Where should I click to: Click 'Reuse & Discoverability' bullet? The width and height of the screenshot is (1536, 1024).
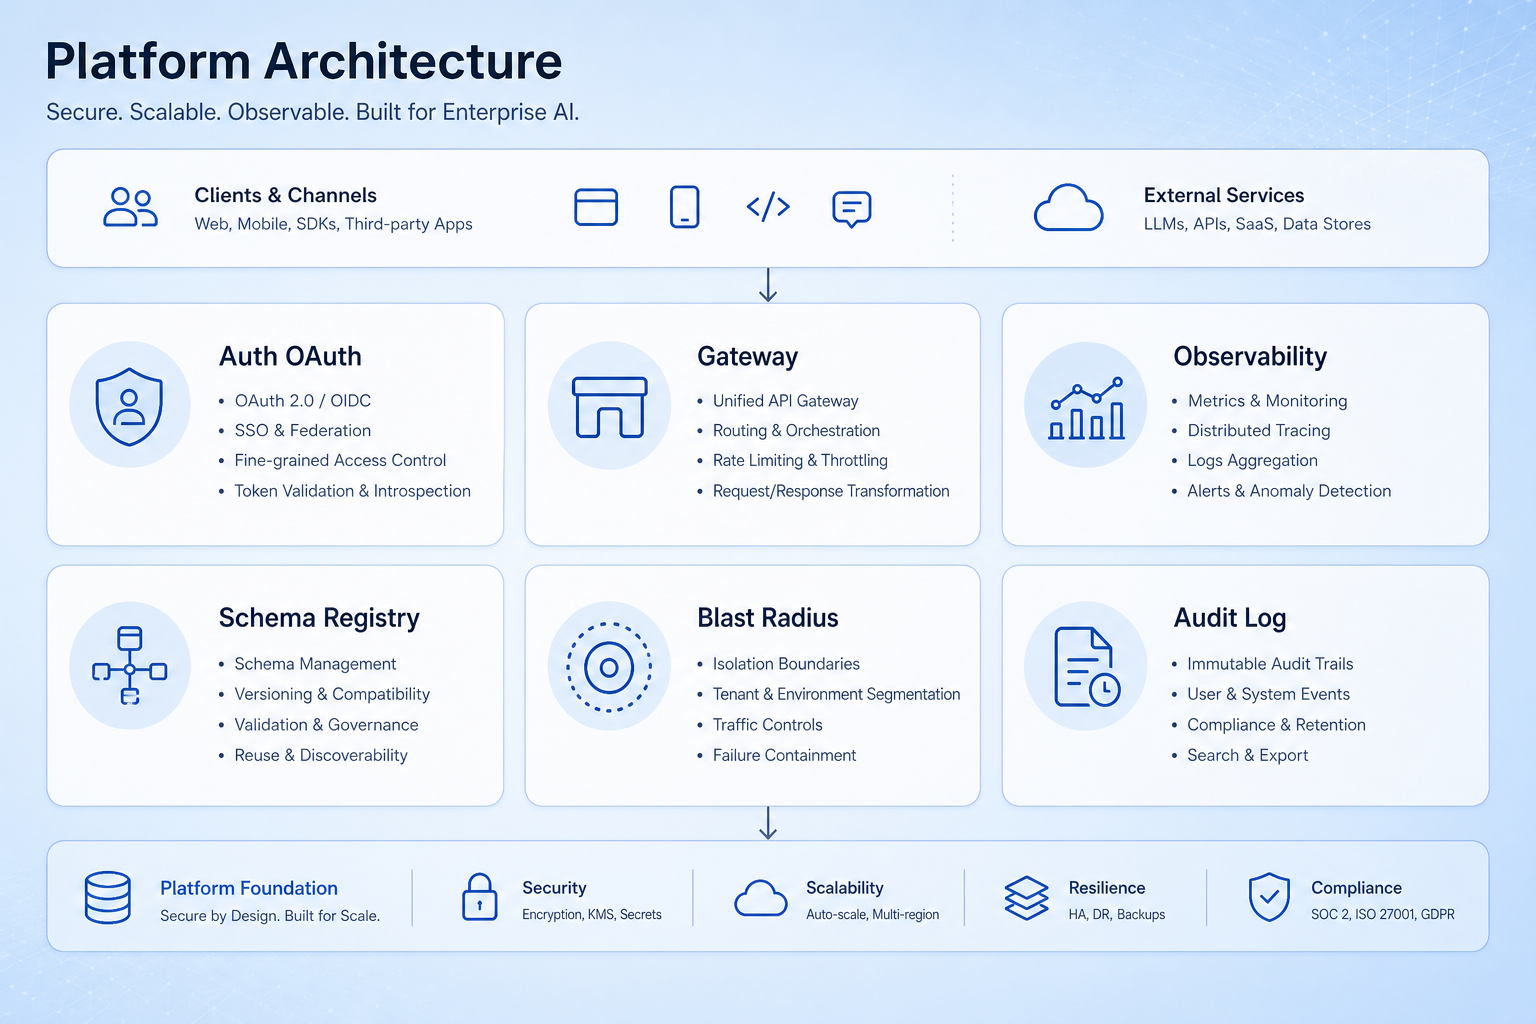click(x=321, y=755)
